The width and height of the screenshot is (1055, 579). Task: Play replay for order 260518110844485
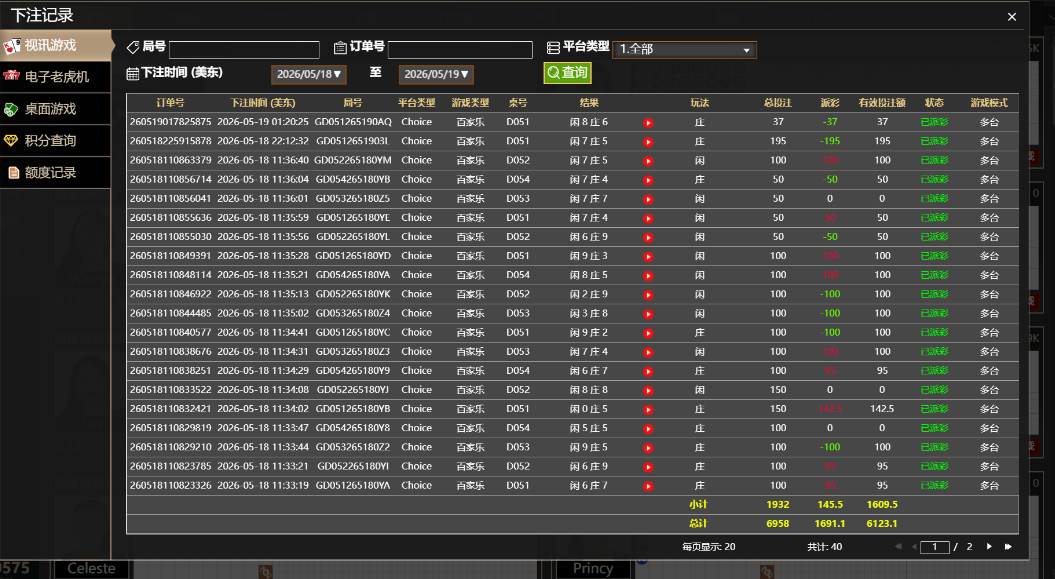pos(648,314)
